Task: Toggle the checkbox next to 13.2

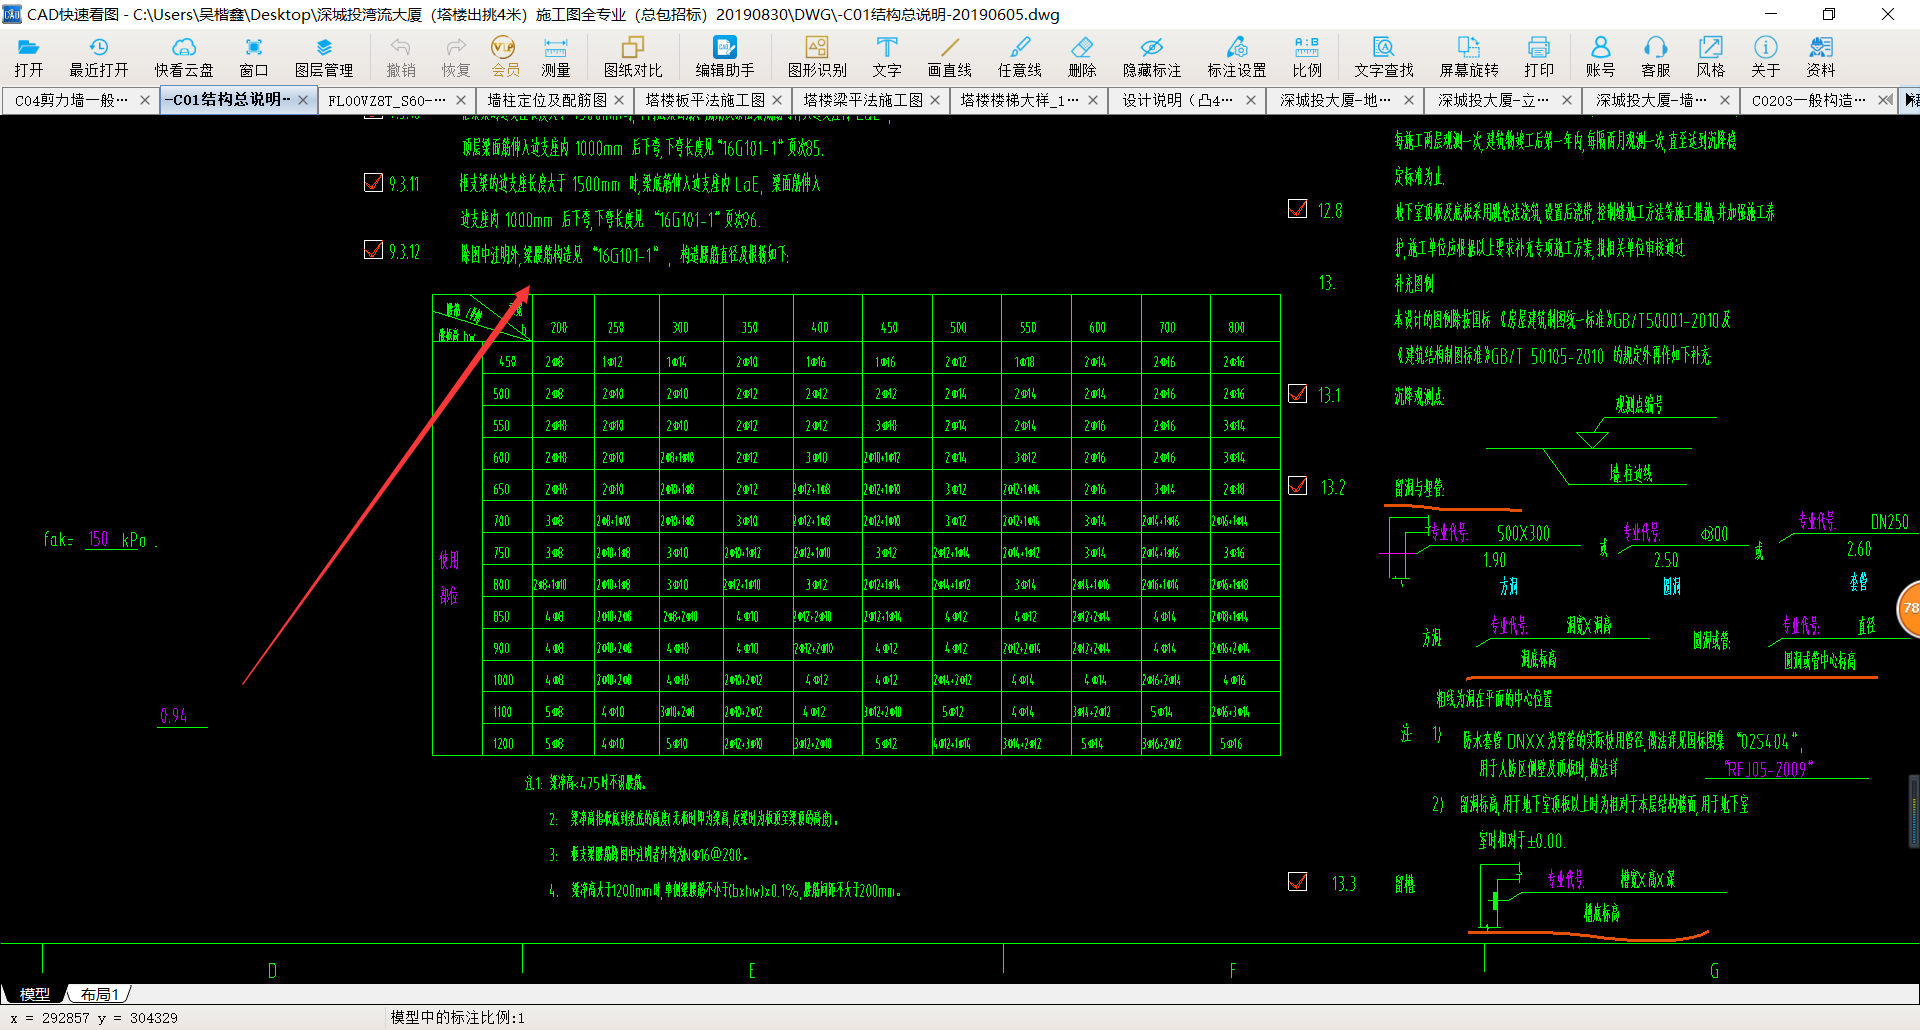Action: pyautogui.click(x=1298, y=485)
